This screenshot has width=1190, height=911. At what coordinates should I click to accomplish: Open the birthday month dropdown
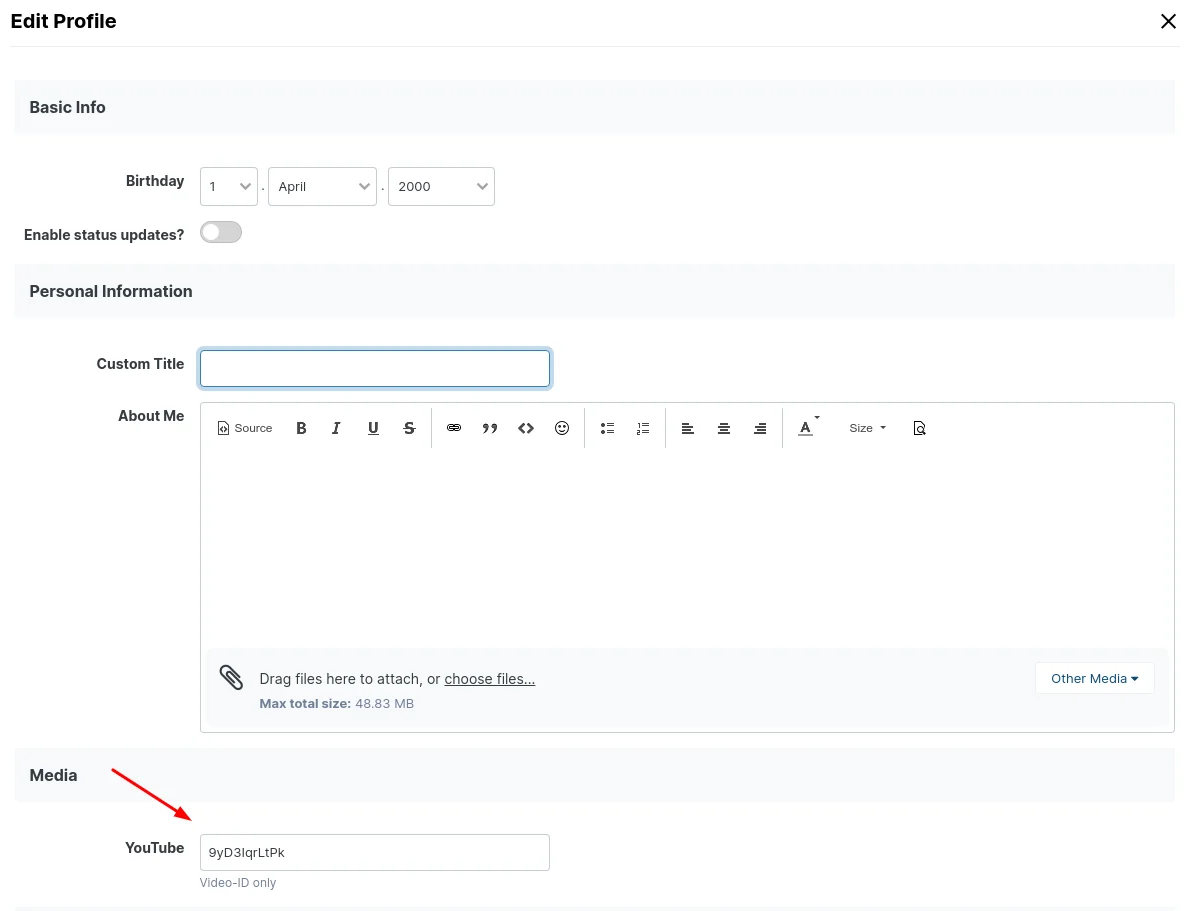tap(322, 187)
